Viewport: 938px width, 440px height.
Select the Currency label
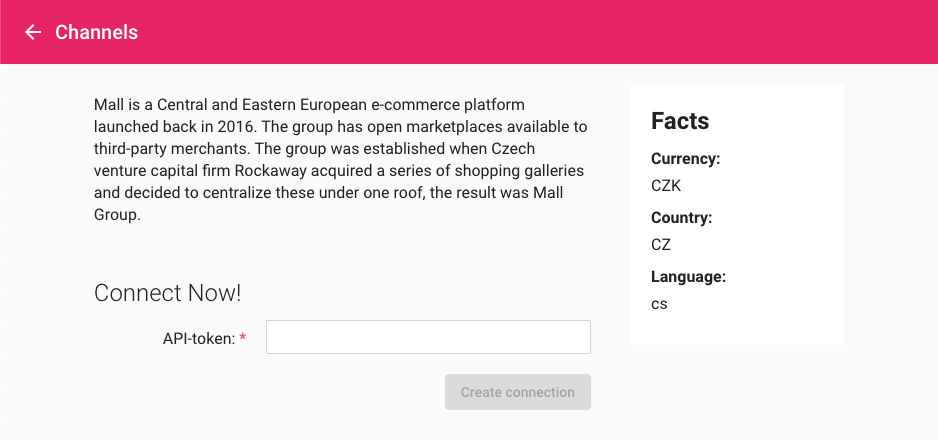pos(686,159)
